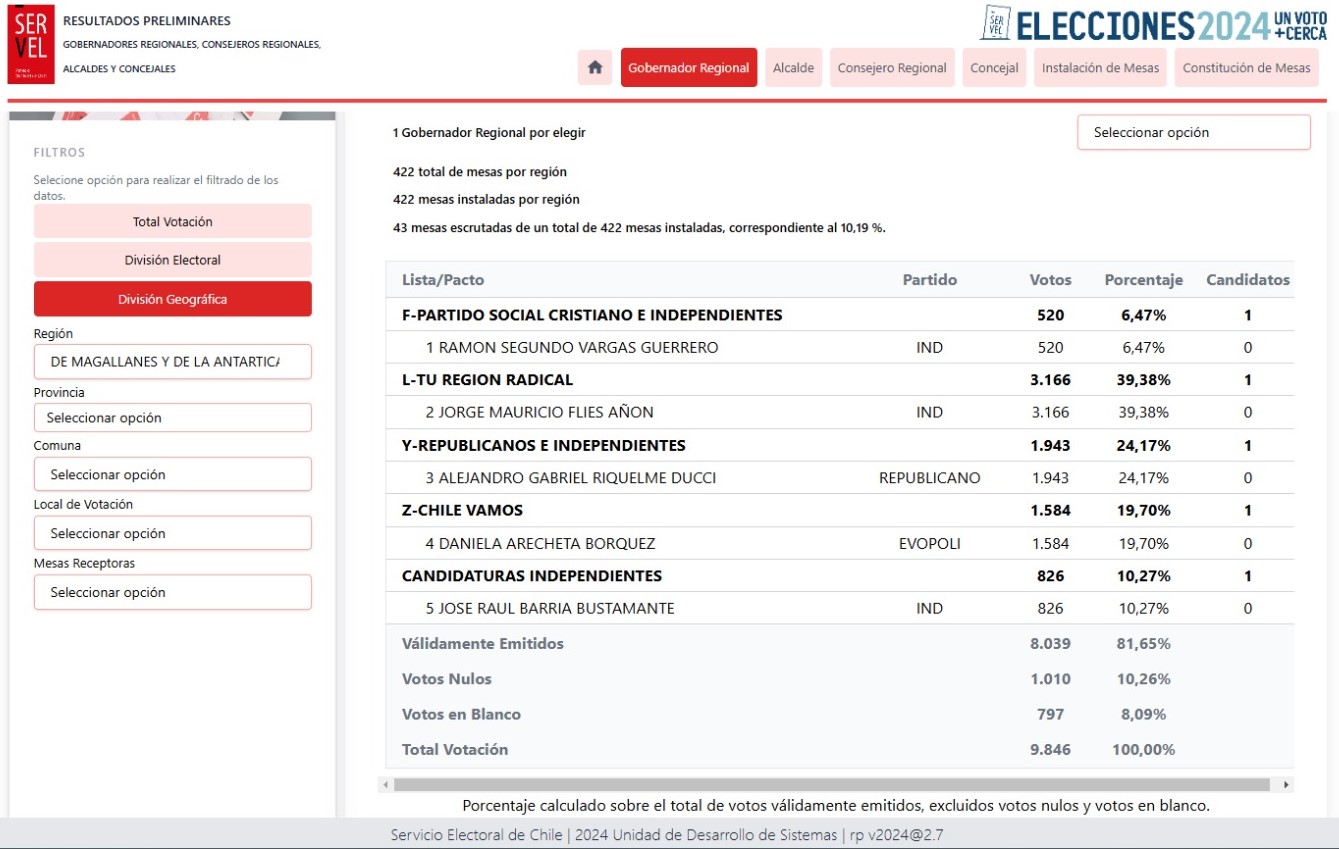This screenshot has height=849, width=1339.
Task: Open the Constitución de Mesas tab
Action: [1246, 68]
